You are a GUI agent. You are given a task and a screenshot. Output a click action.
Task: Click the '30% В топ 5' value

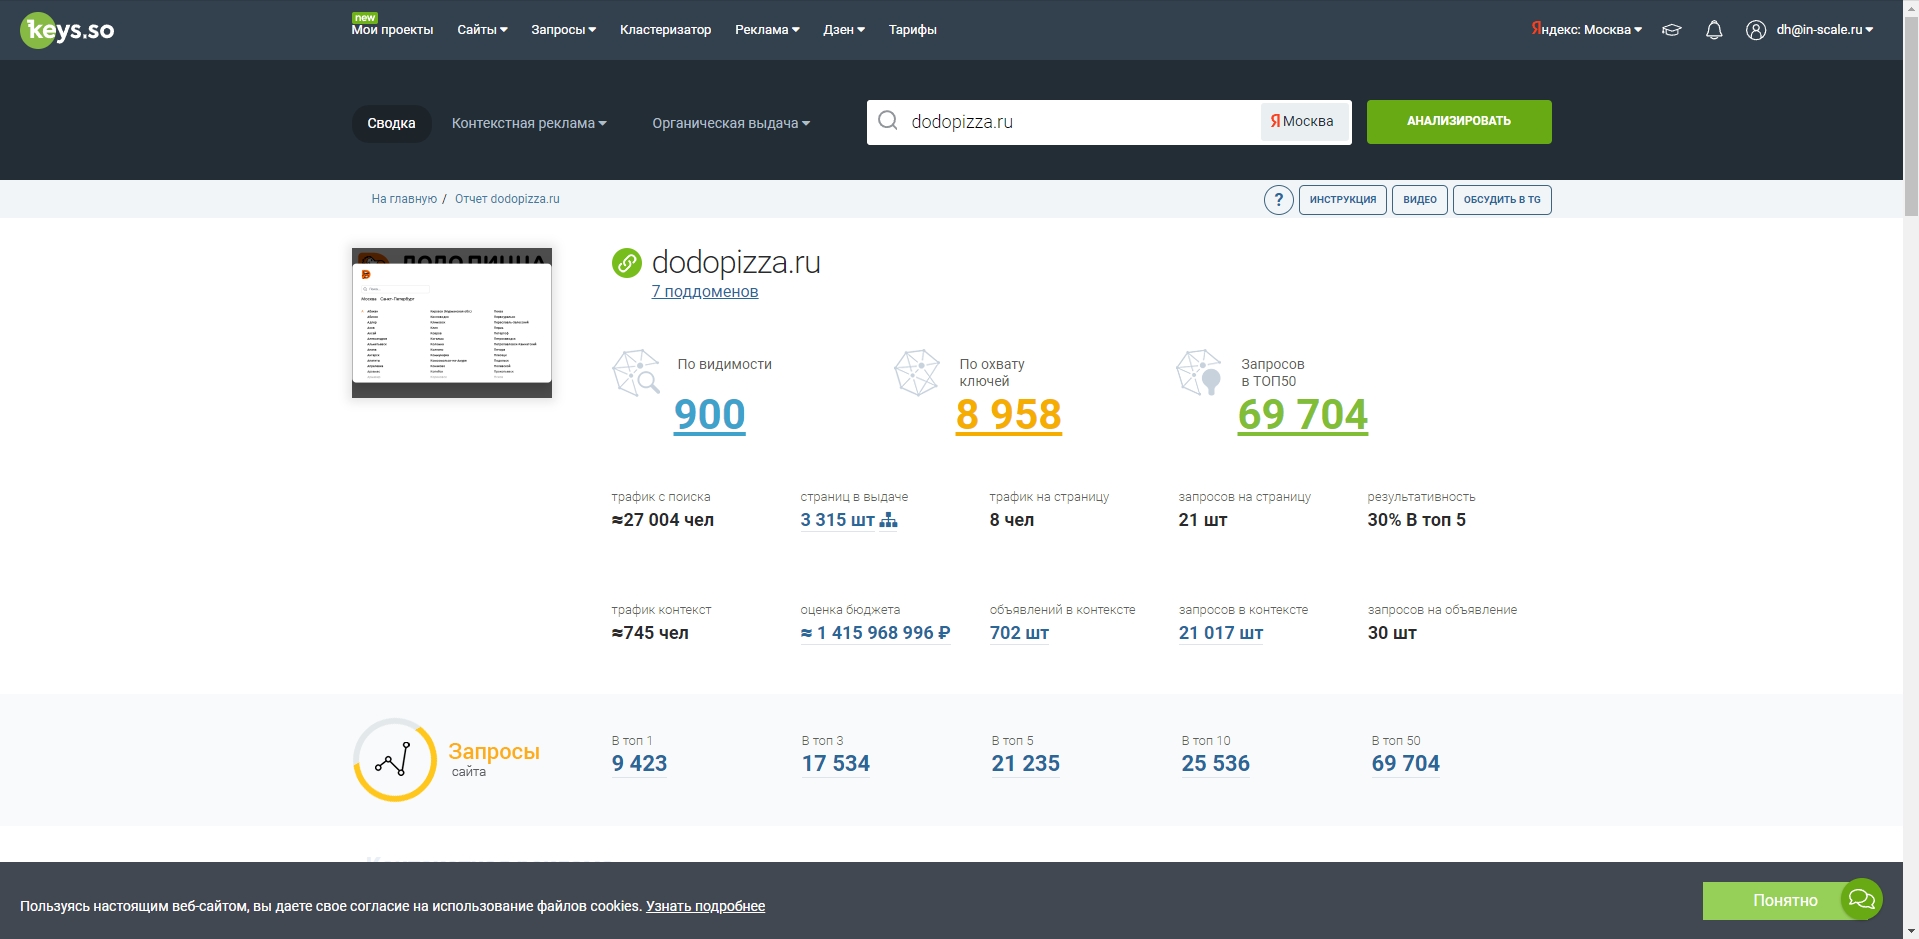1417,520
